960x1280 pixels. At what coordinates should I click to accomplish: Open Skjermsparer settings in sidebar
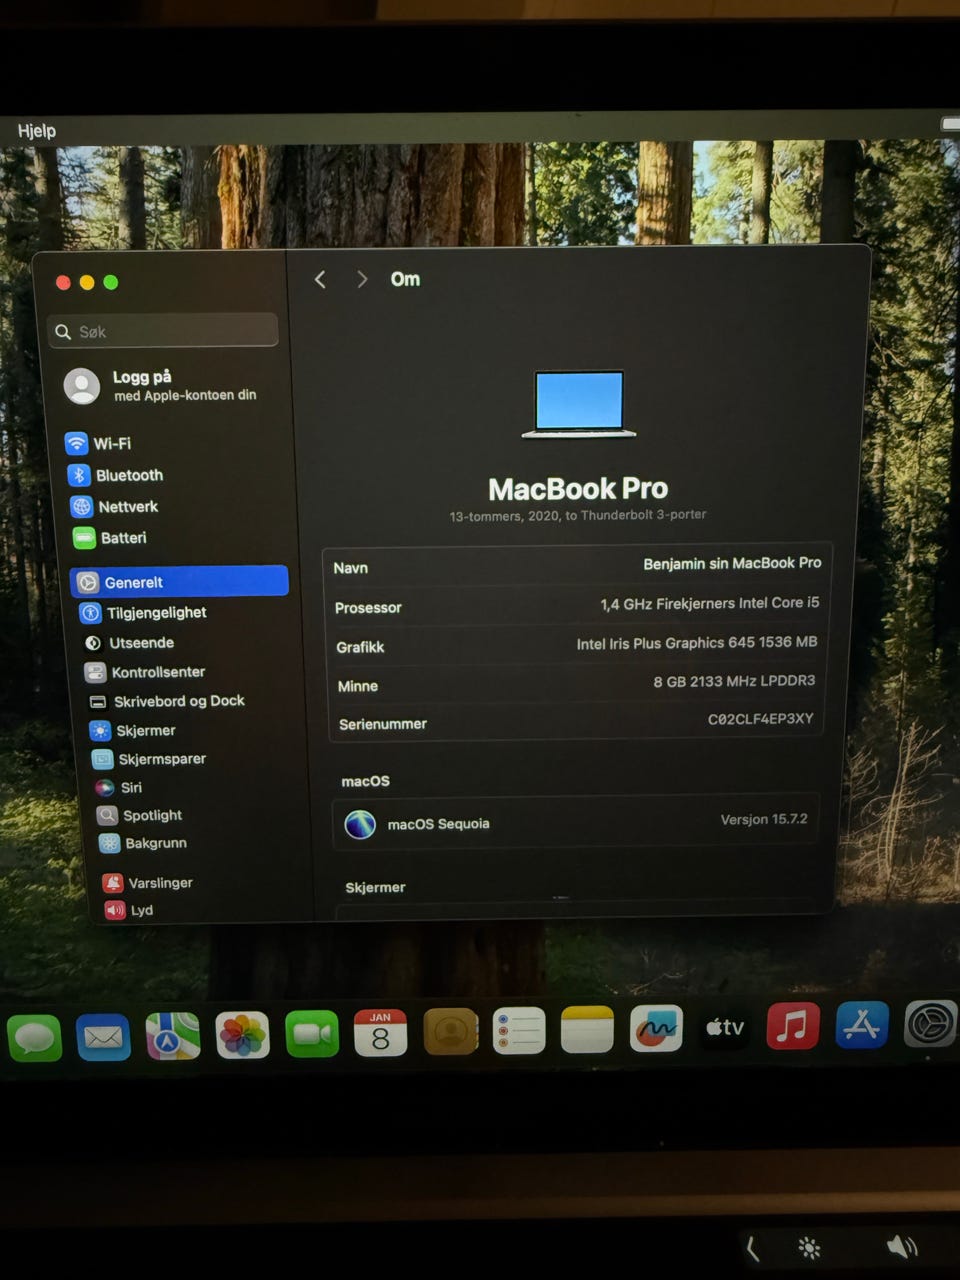(161, 759)
